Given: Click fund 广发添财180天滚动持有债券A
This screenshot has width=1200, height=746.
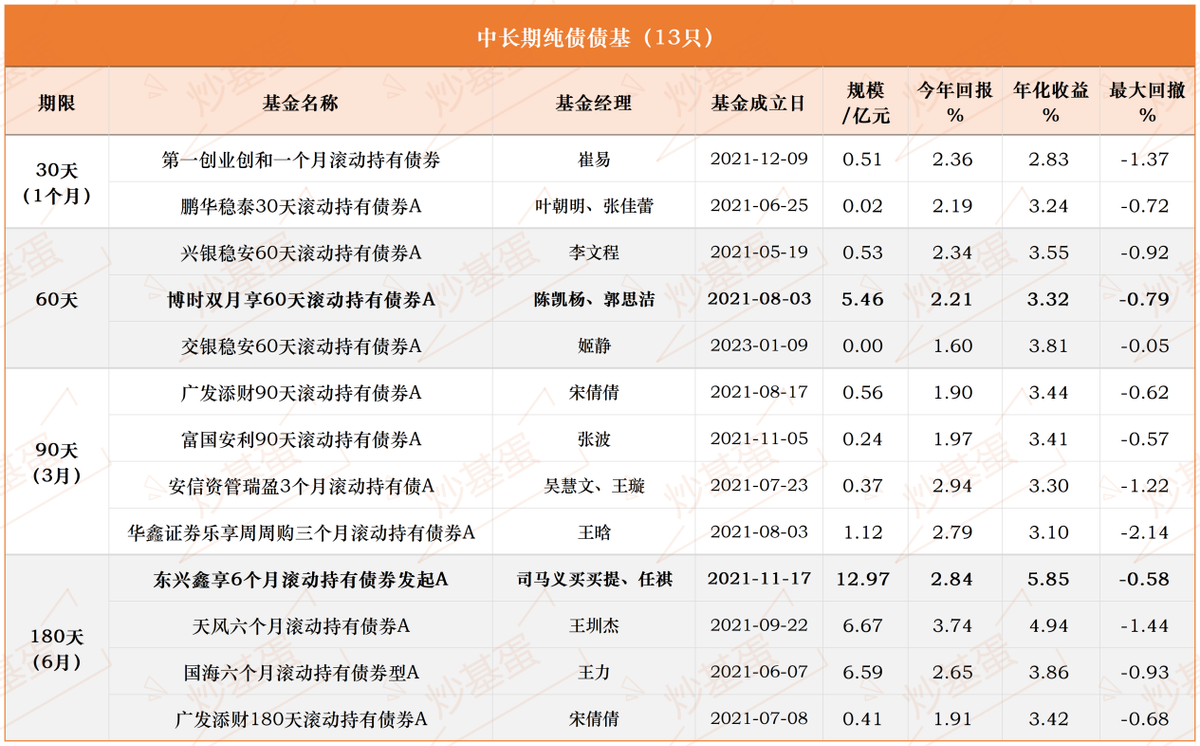Looking at the screenshot, I should coord(300,719).
